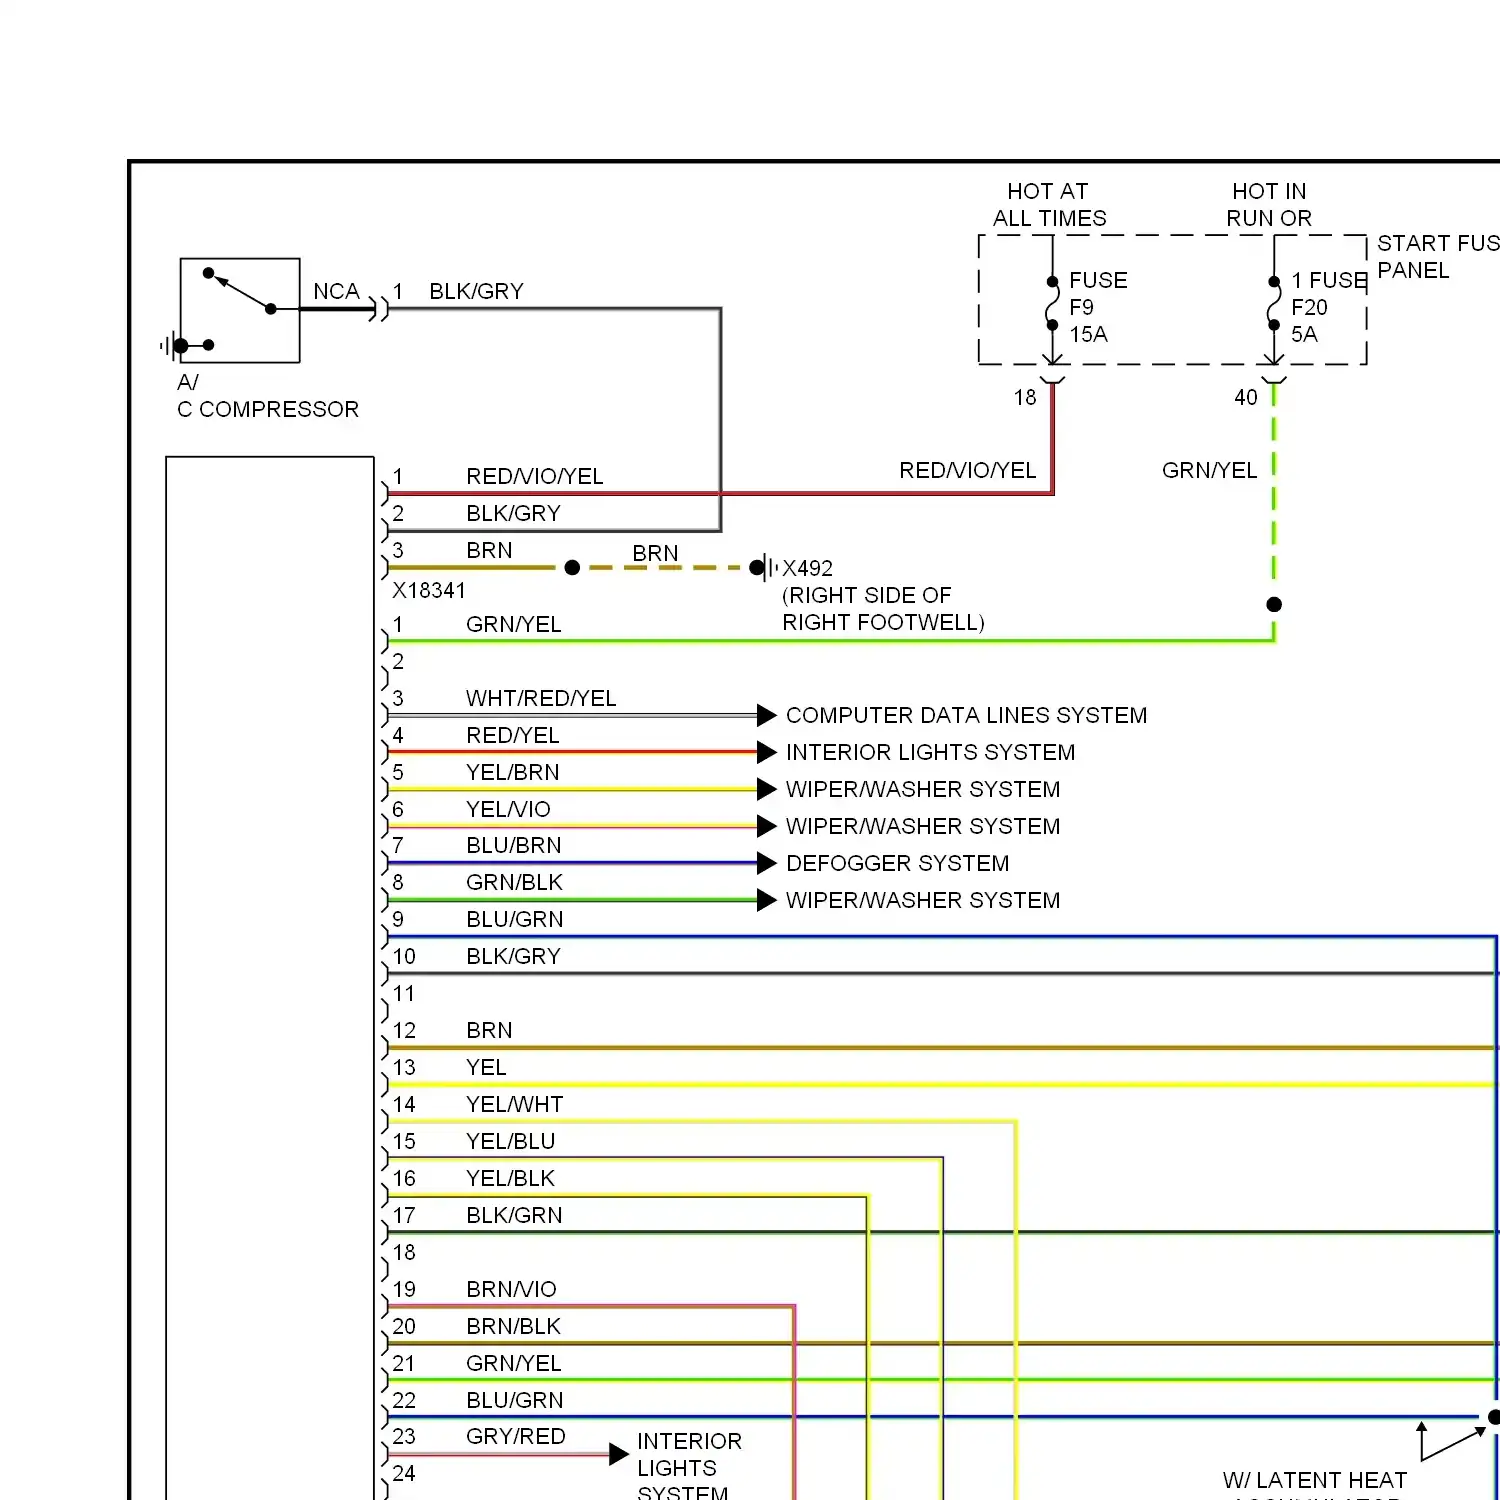Click the GRY/RED wire label at pin 23
Image resolution: width=1500 pixels, height=1500 pixels.
pyautogui.click(x=516, y=1436)
